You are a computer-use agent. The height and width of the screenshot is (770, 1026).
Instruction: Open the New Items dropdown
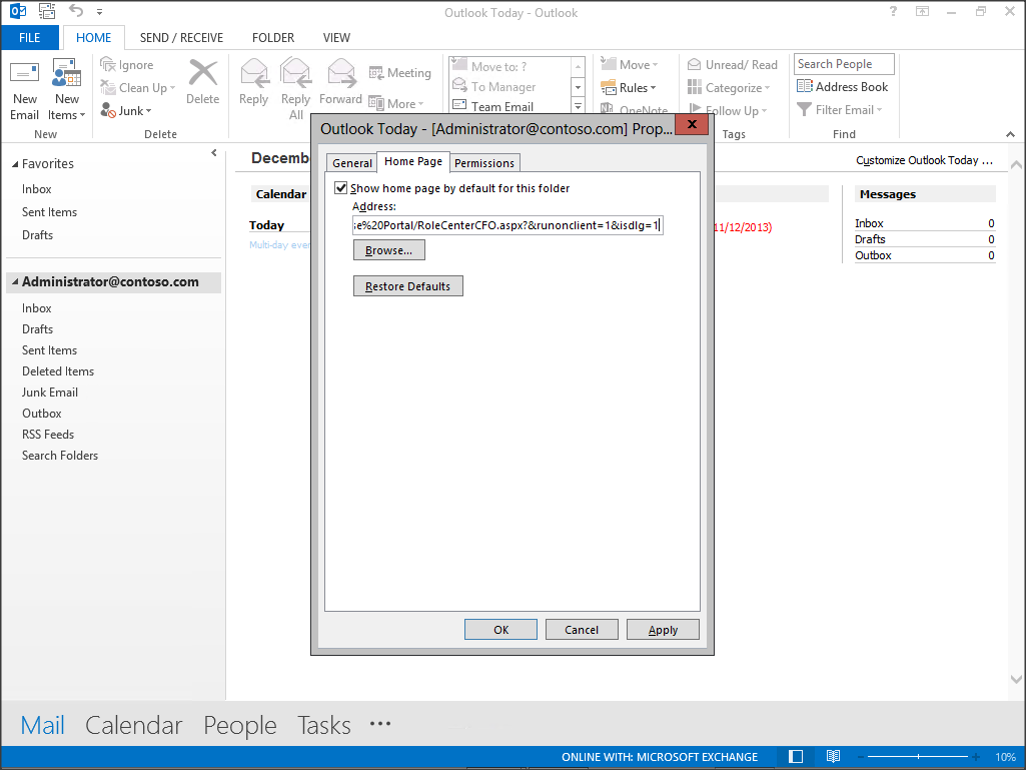tap(67, 107)
